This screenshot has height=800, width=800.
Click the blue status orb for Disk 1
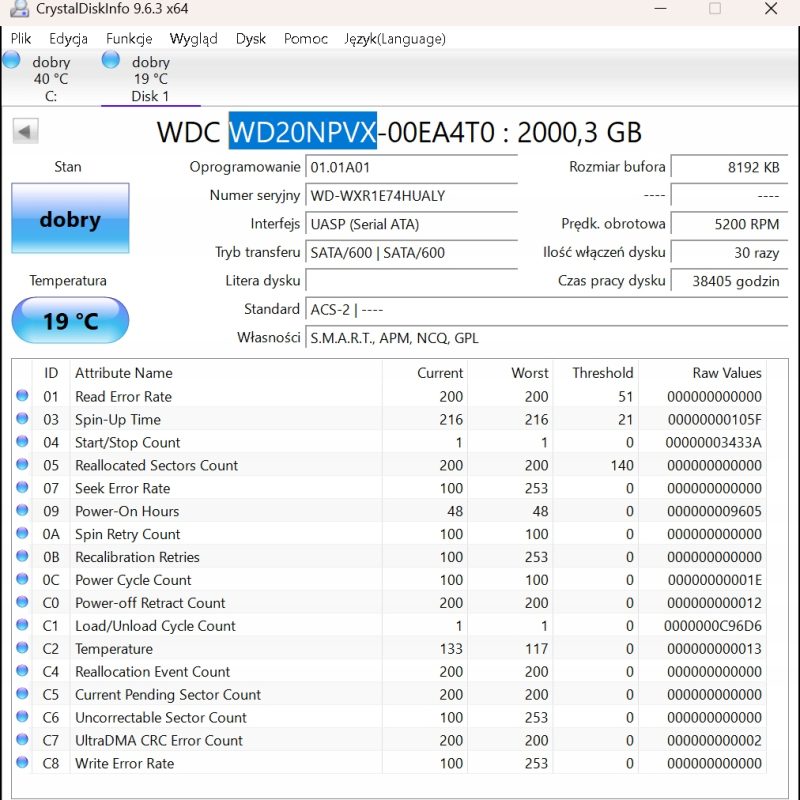point(111,60)
